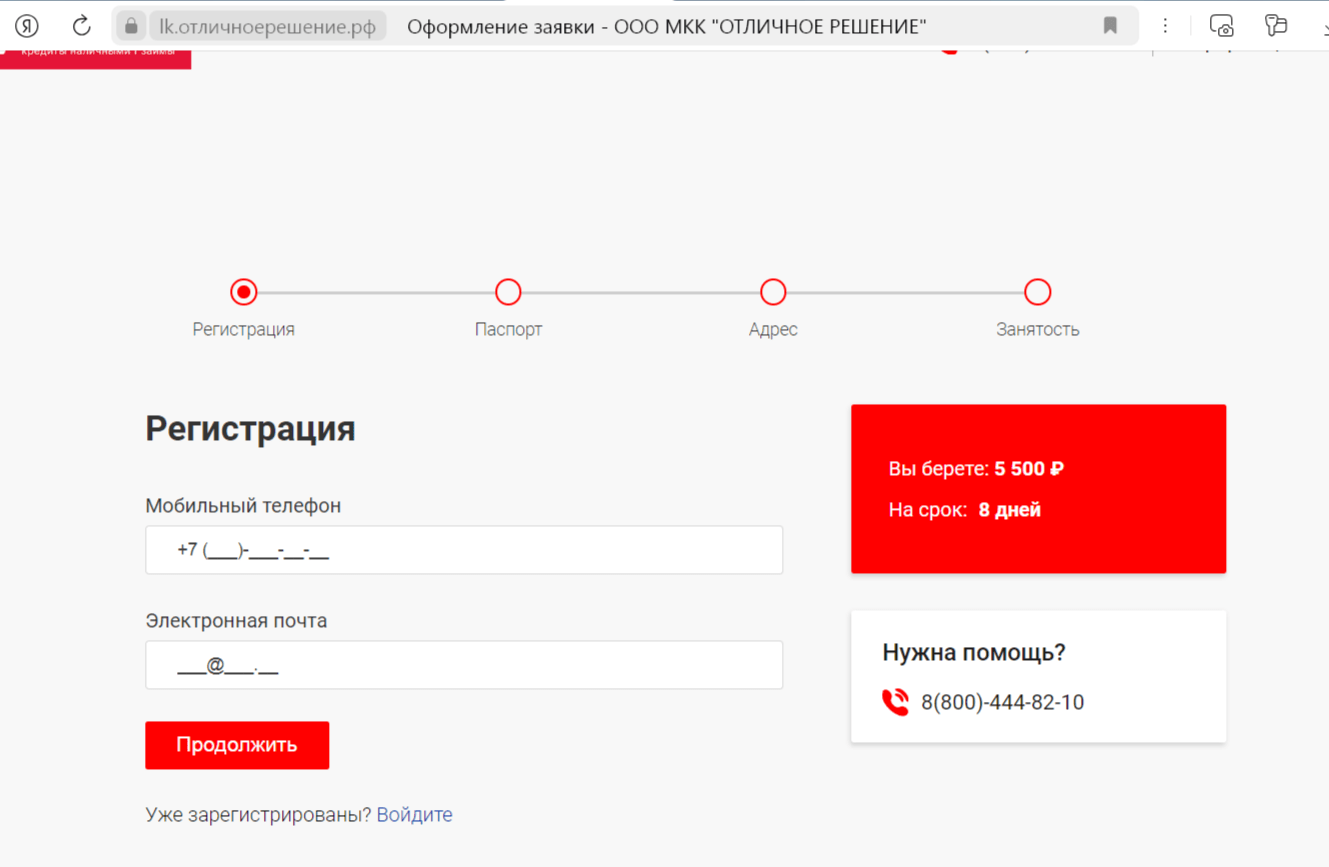Bookmark the page with the flag icon
This screenshot has width=1329, height=867.
(x=1110, y=26)
